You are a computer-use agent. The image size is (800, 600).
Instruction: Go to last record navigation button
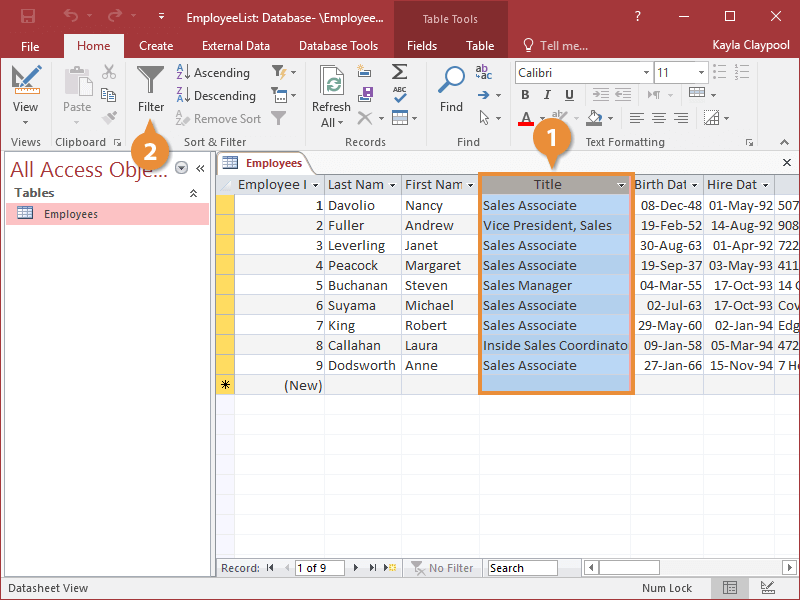point(373,568)
